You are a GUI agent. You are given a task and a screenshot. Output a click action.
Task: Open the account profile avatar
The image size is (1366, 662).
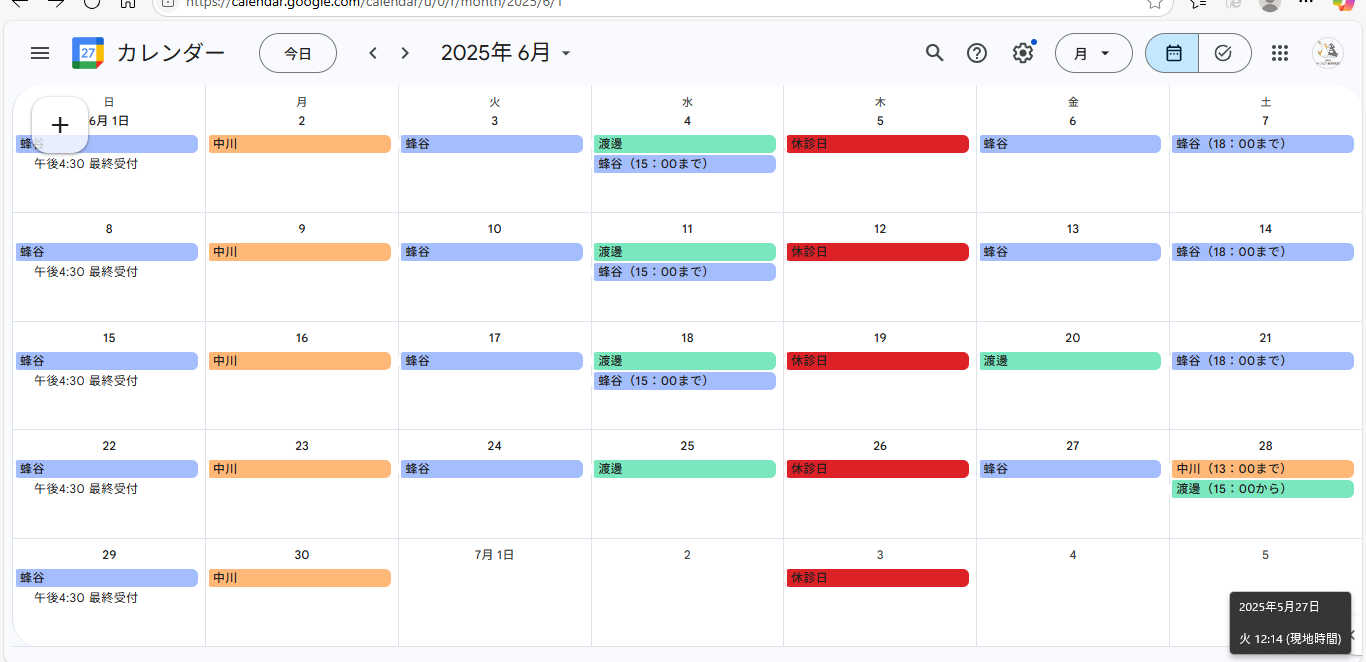coord(1328,53)
